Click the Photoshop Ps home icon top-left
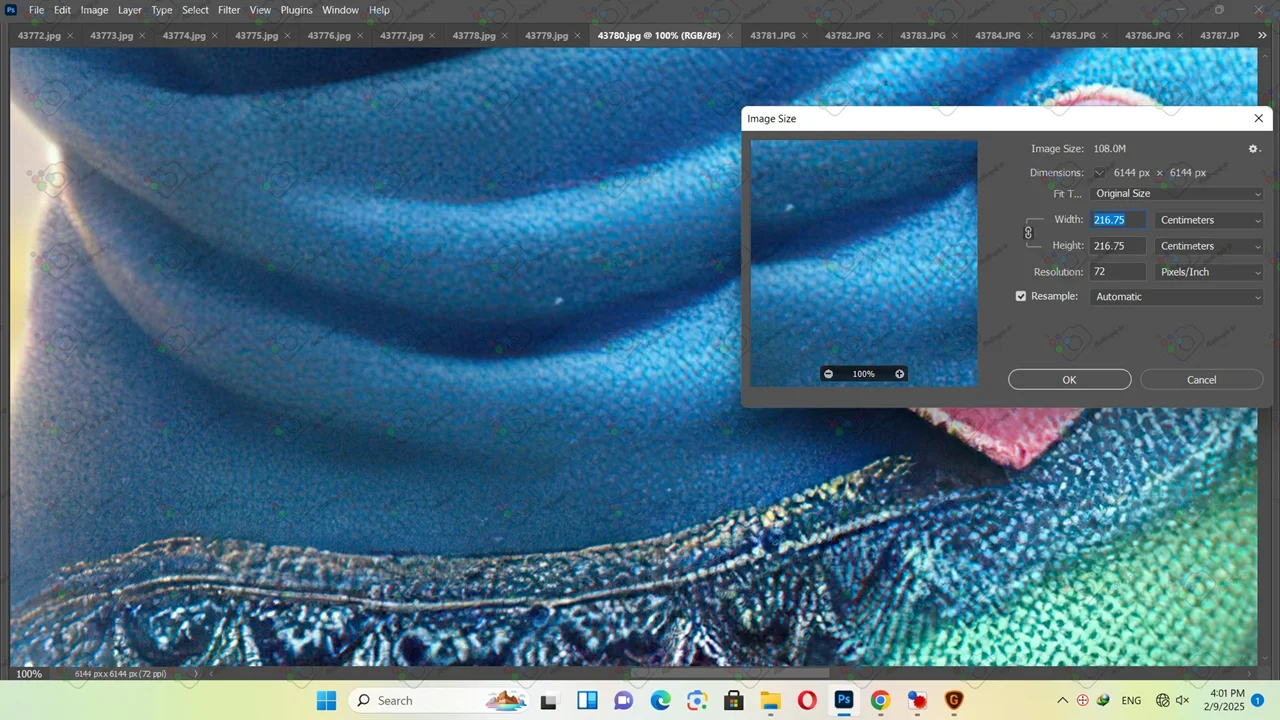Viewport: 1280px width, 720px height. pos(11,10)
